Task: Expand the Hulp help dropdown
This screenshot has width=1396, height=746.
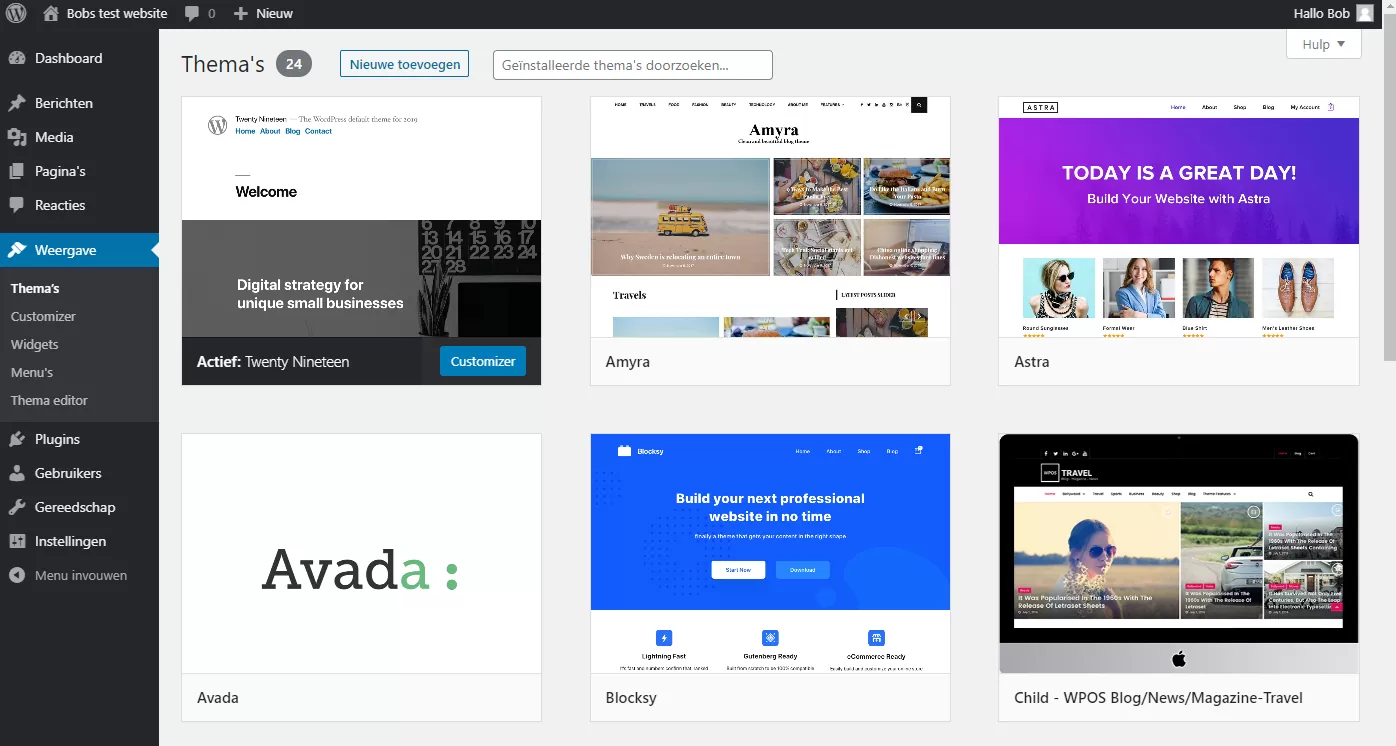Action: tap(1323, 44)
